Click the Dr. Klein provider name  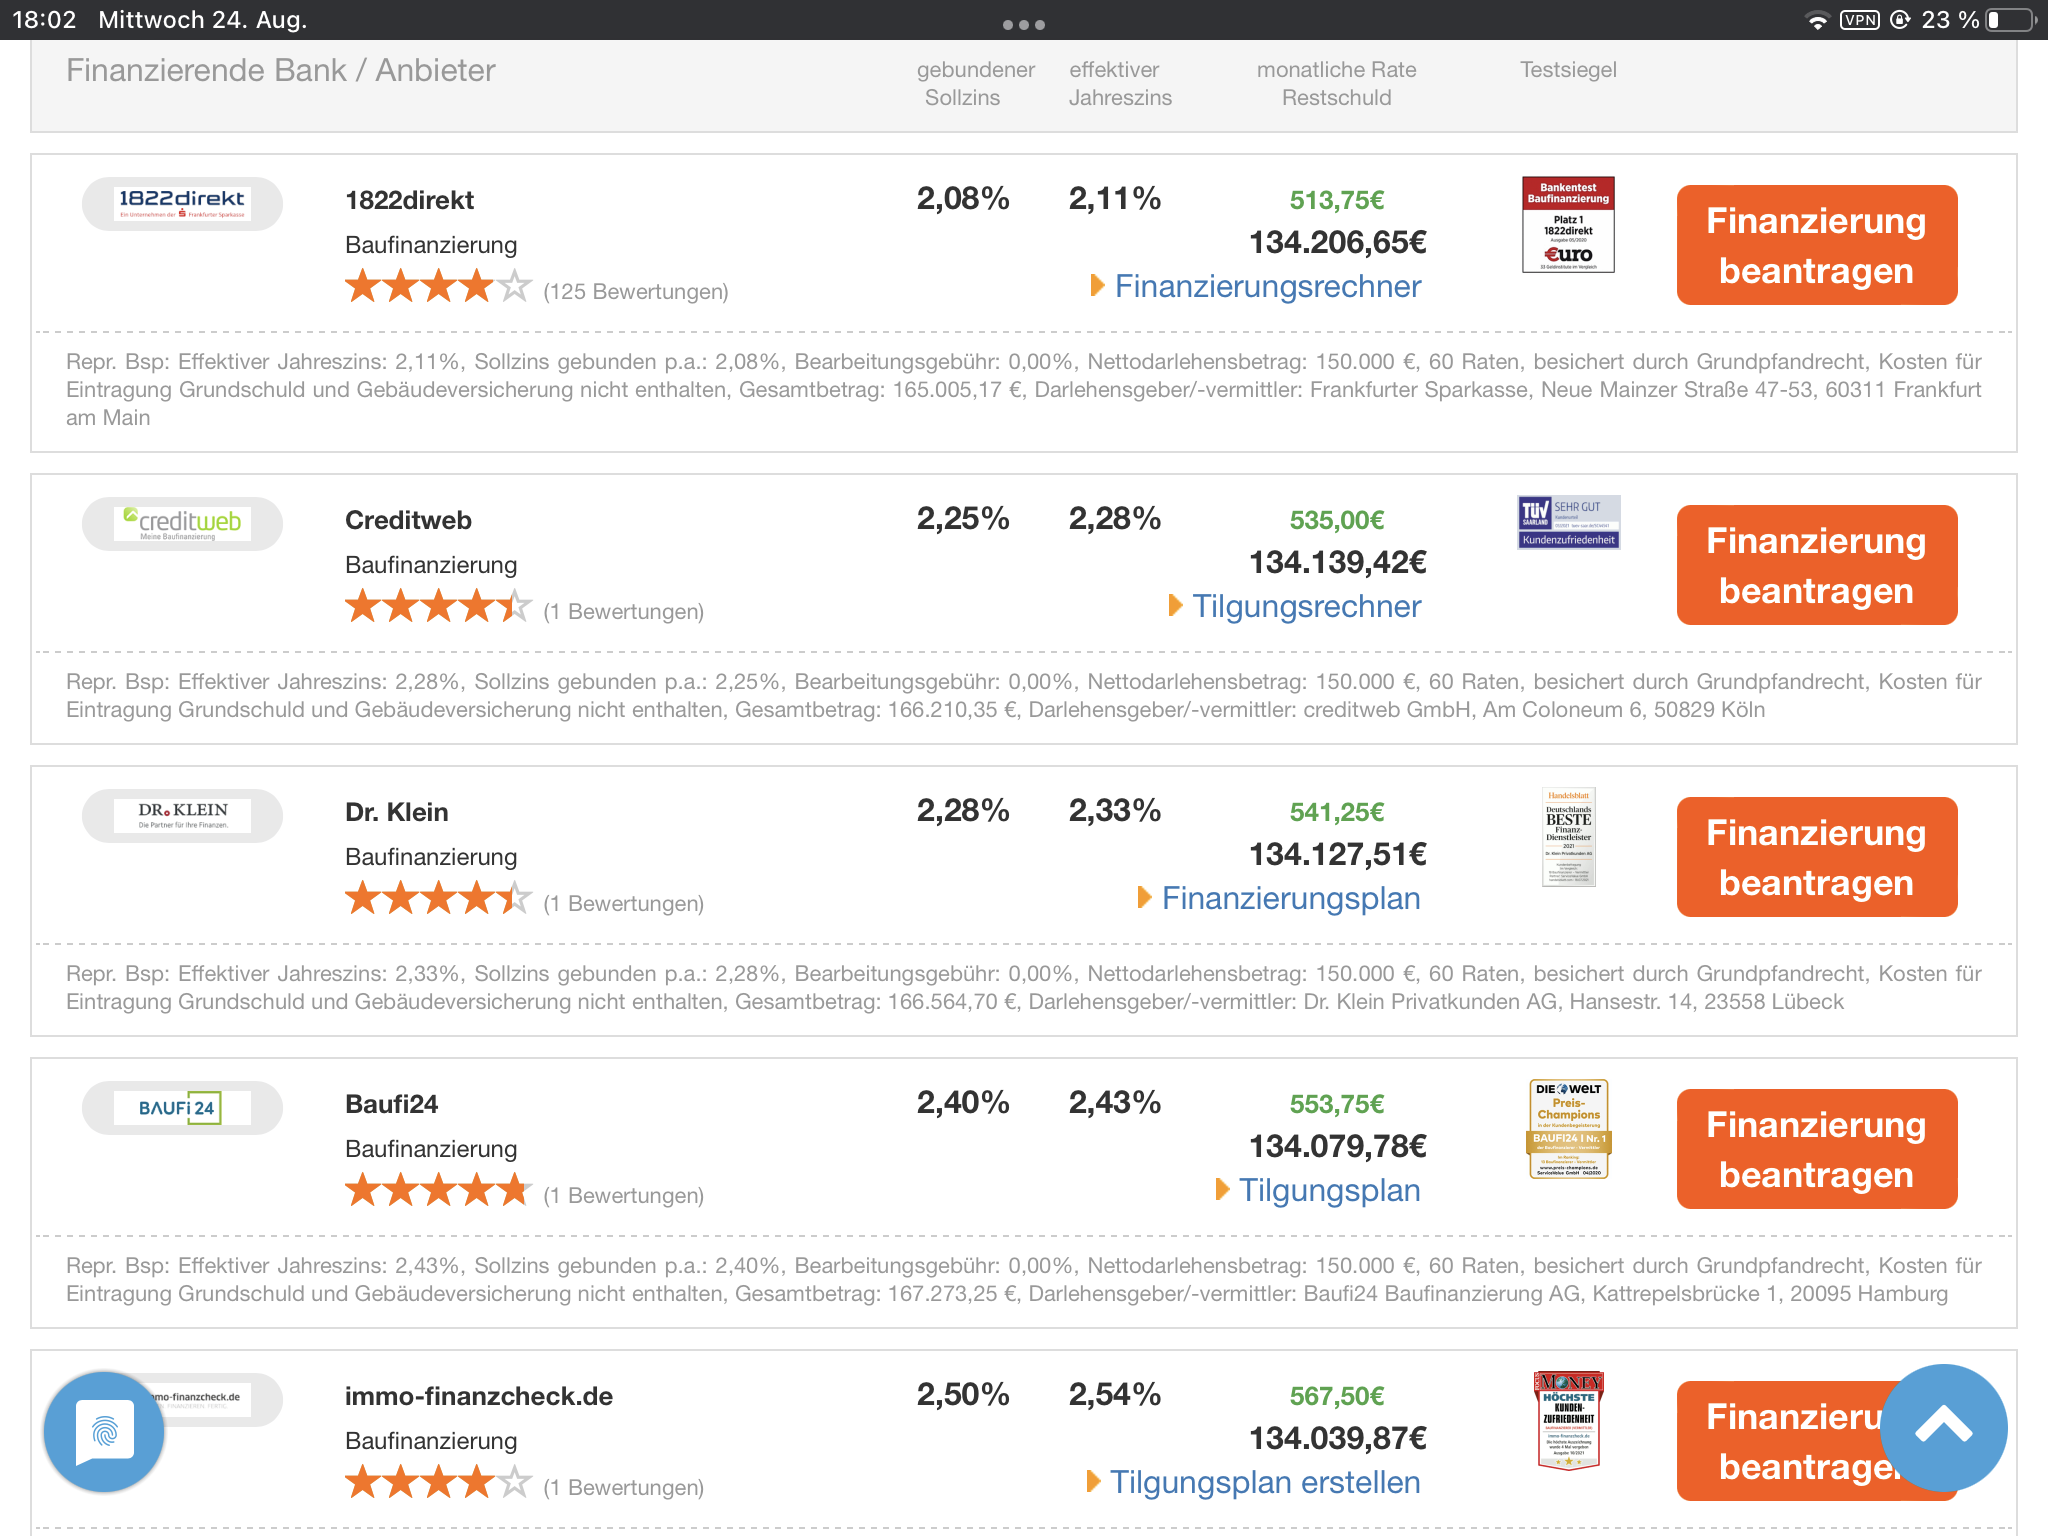[x=396, y=812]
